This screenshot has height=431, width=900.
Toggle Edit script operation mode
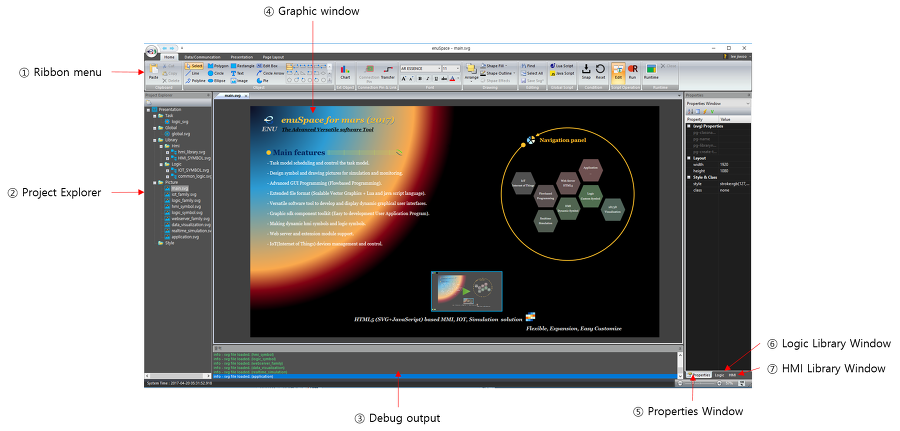point(618,71)
